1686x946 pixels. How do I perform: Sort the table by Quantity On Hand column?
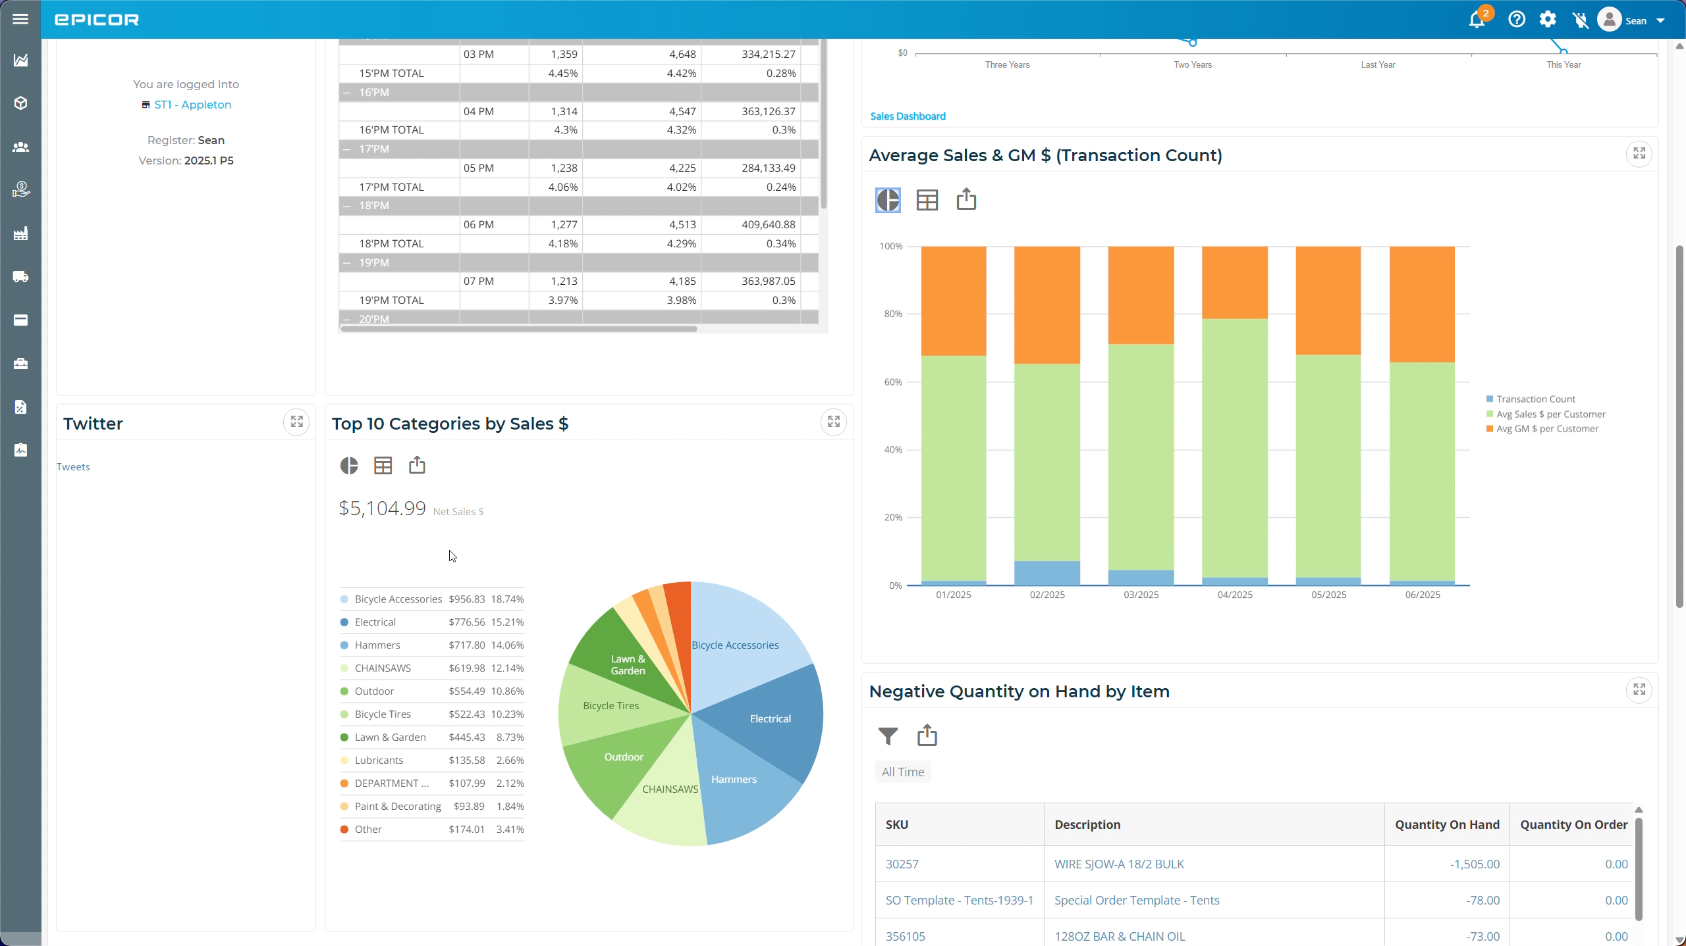click(x=1447, y=824)
